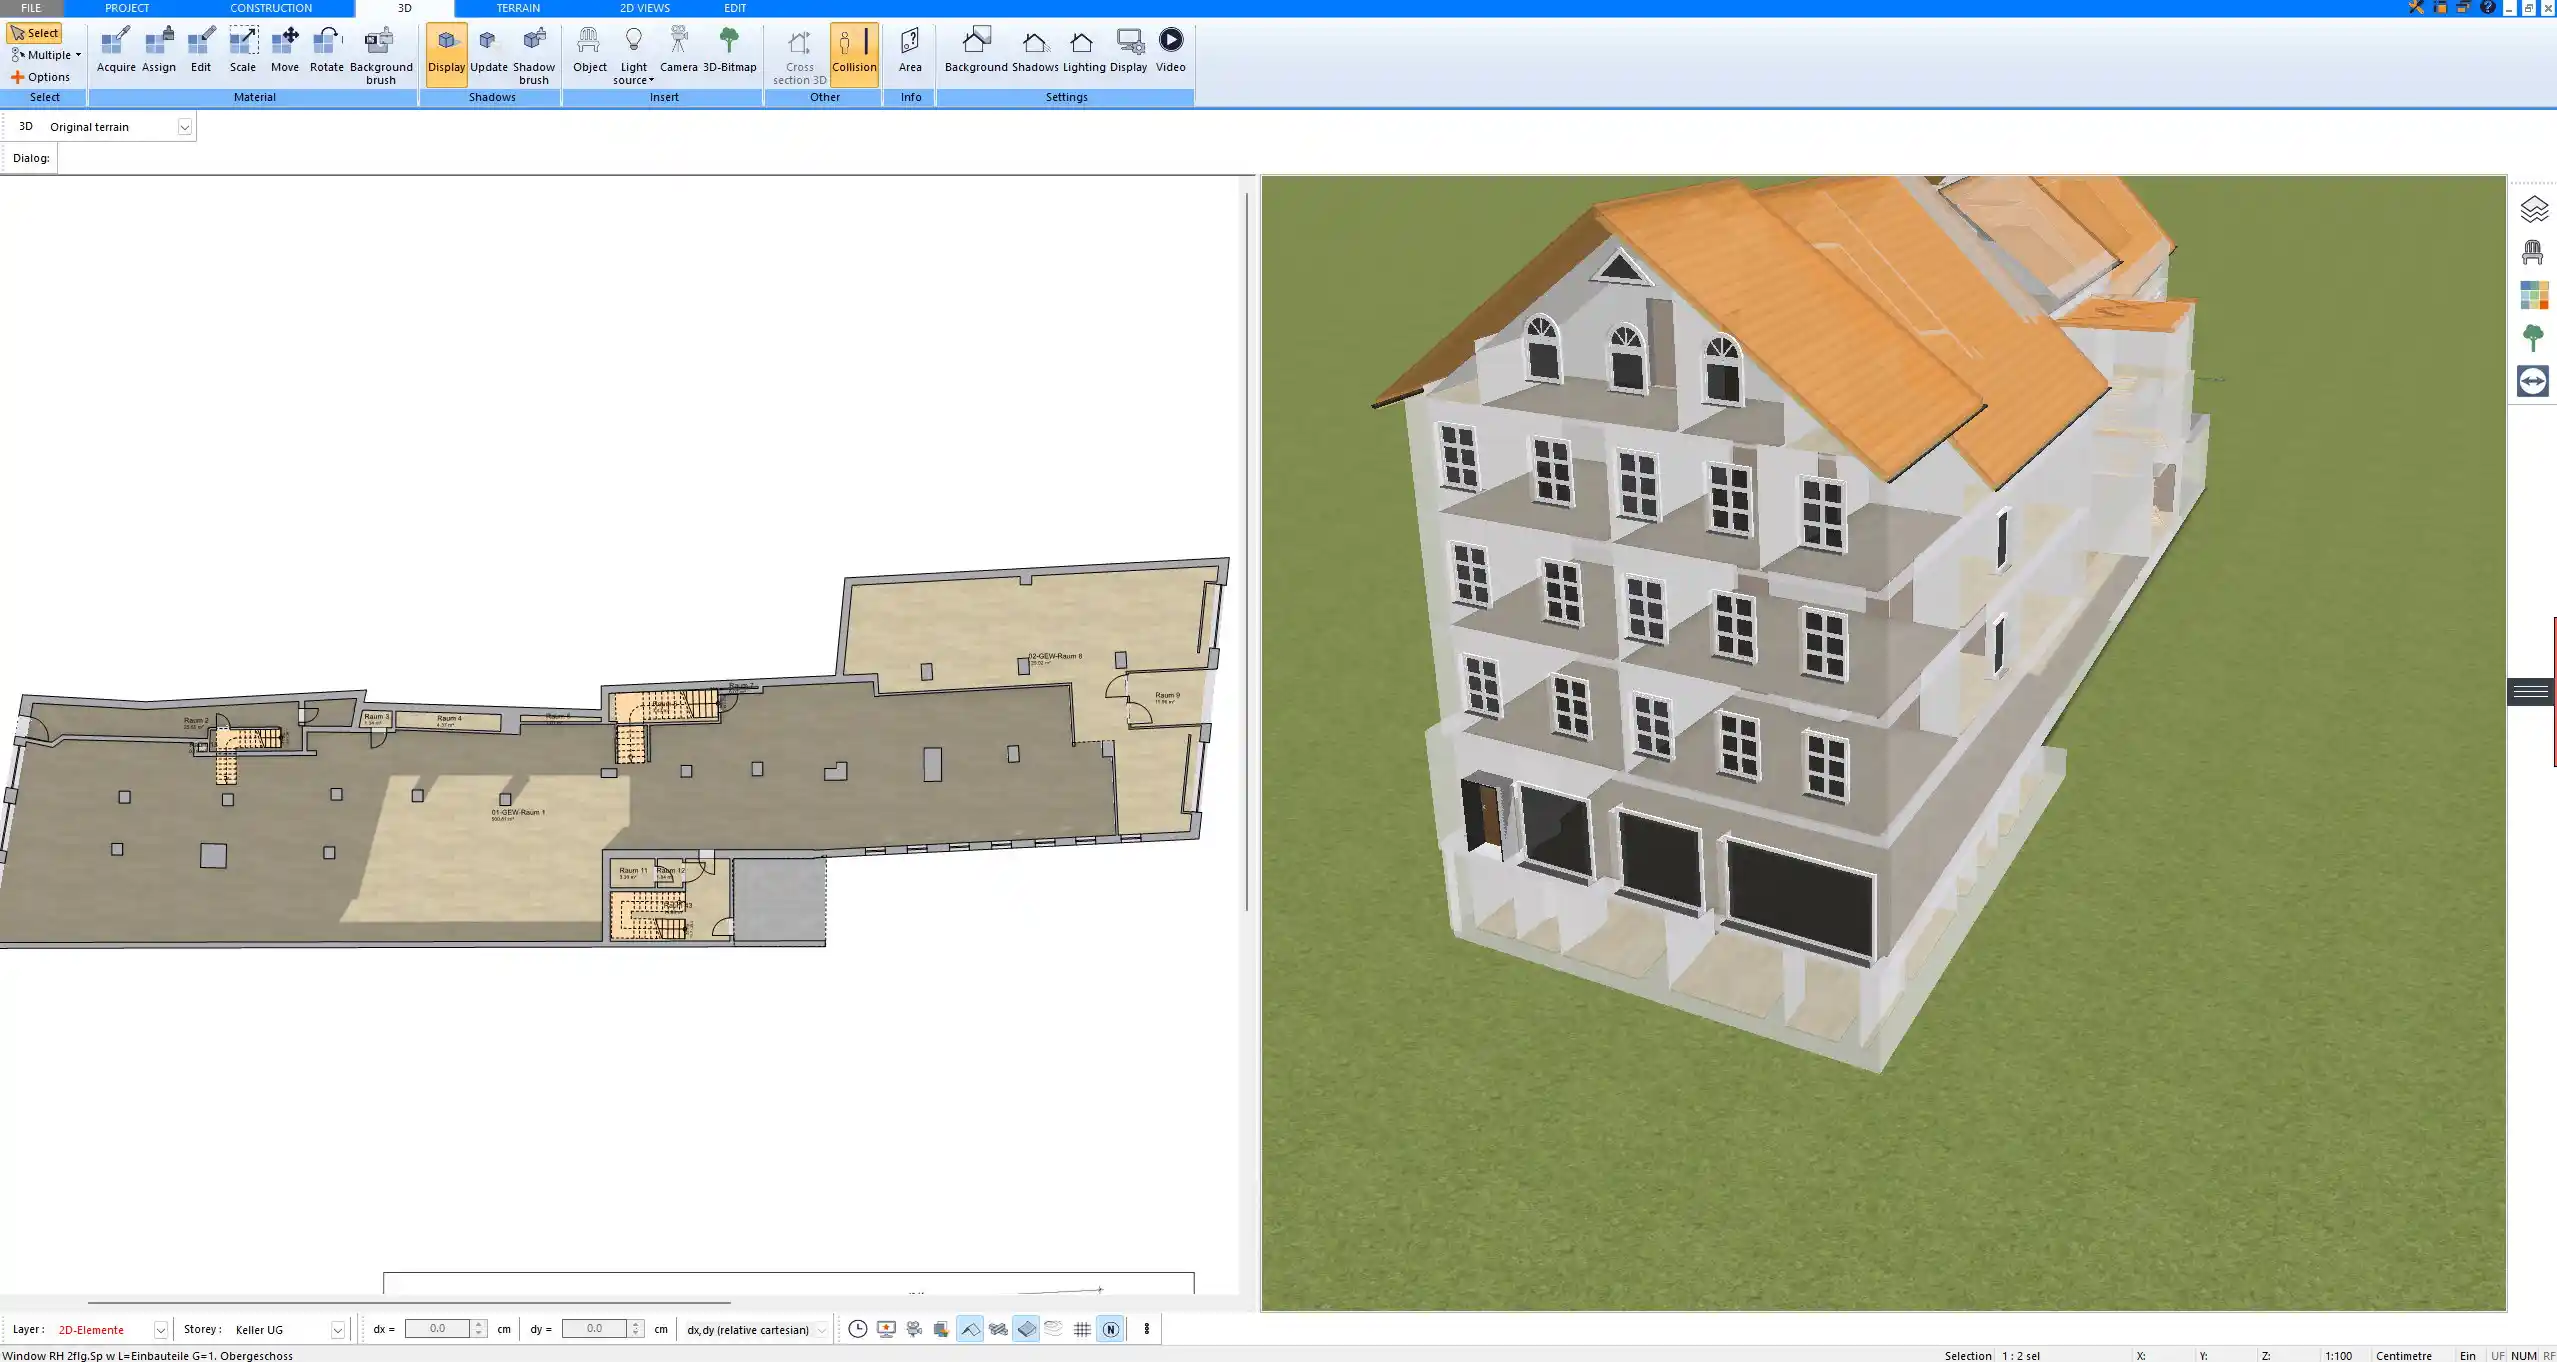Image resolution: width=2557 pixels, height=1362 pixels.
Task: Open the Layer dropdown showing 2D-Elemente
Action: 160,1330
